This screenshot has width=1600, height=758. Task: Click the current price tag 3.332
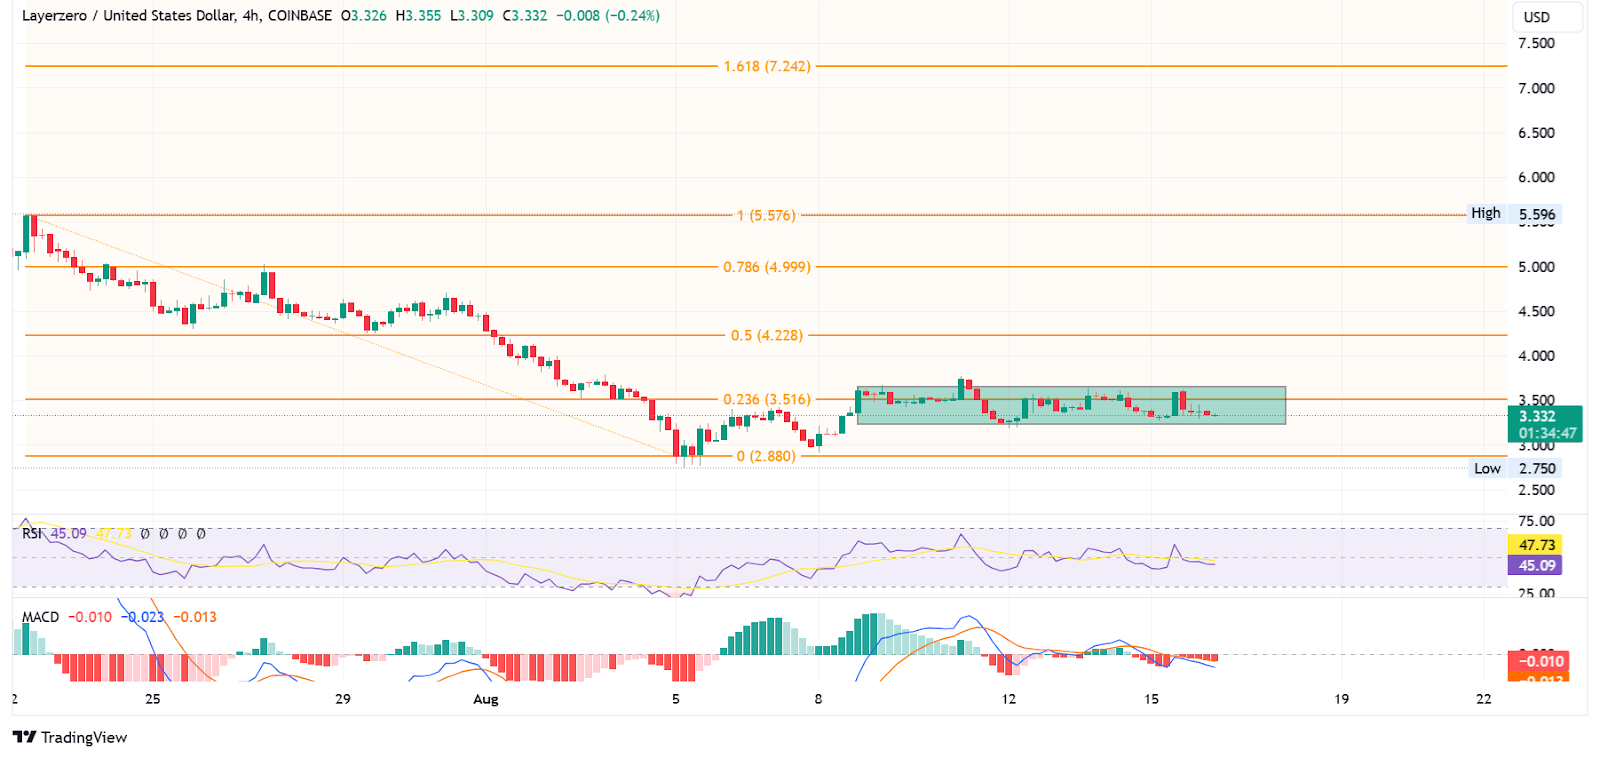1544,424
